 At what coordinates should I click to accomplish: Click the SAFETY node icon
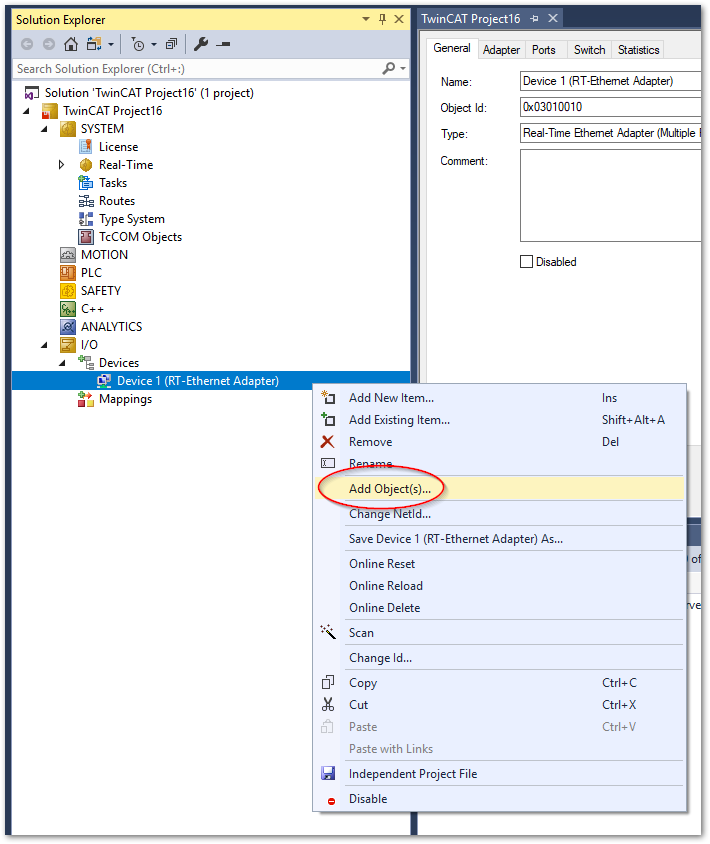point(68,291)
